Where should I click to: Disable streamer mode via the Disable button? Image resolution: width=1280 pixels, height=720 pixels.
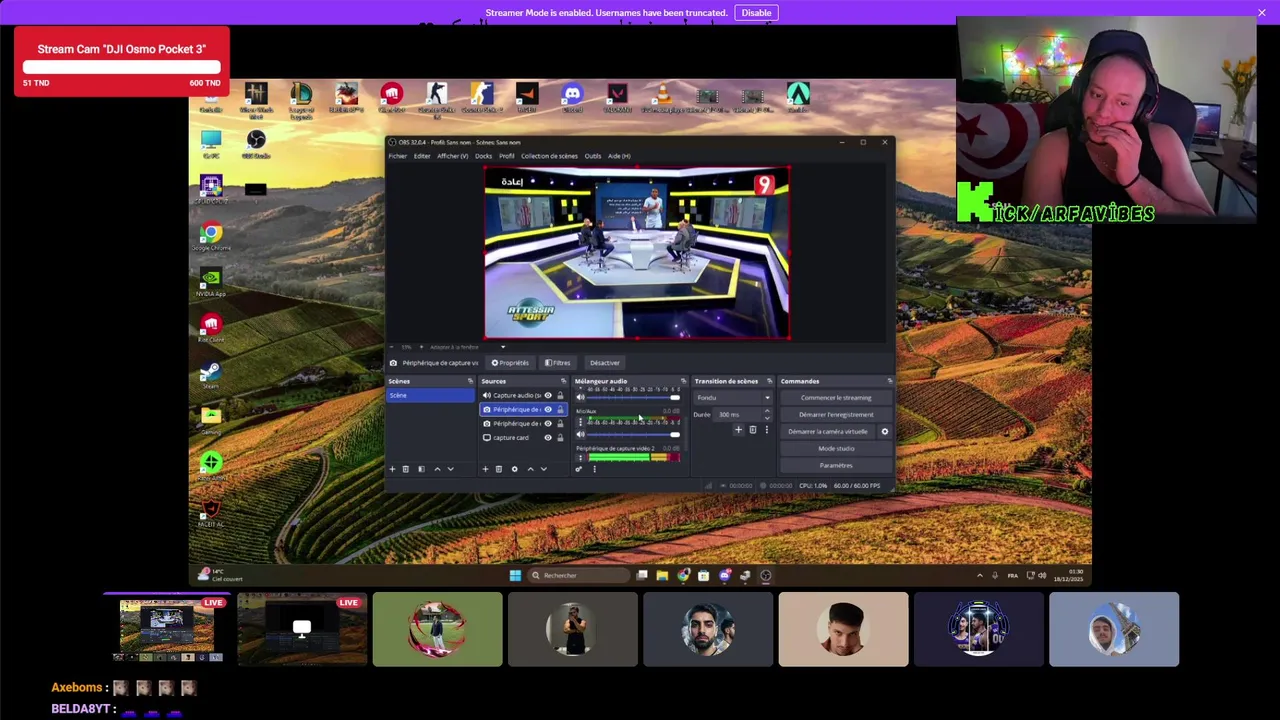[756, 13]
